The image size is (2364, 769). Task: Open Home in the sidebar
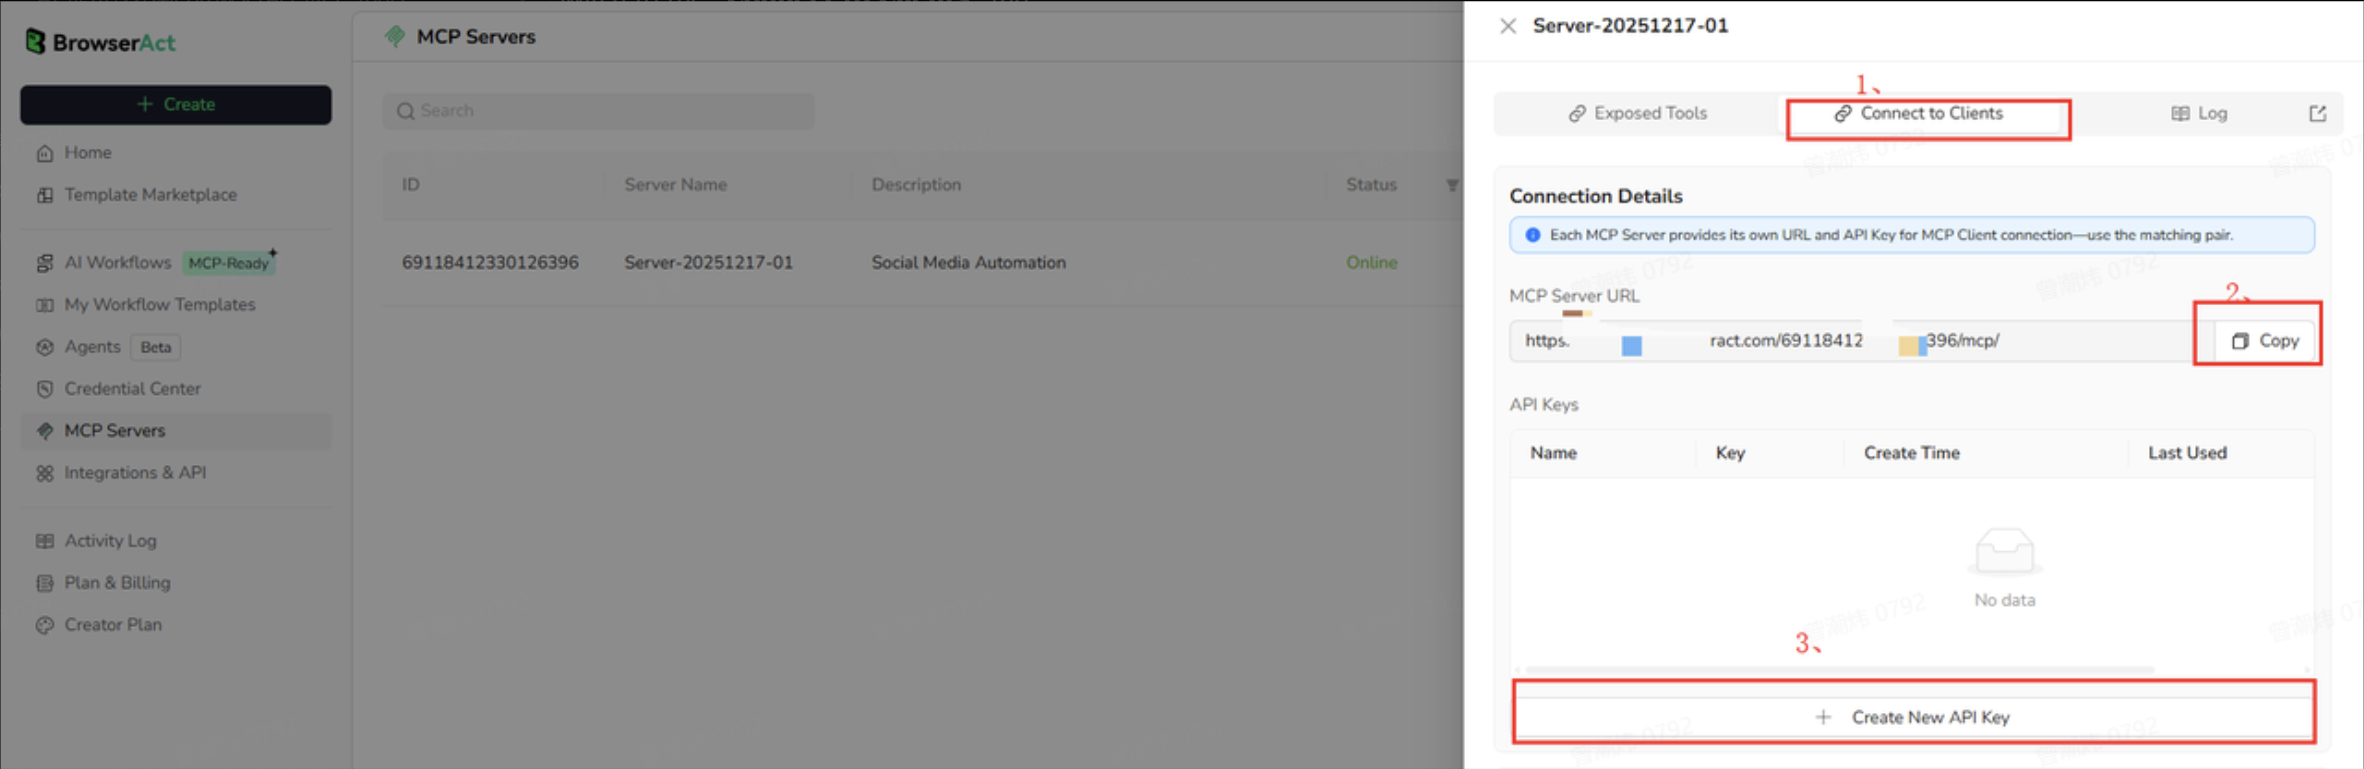coord(87,152)
